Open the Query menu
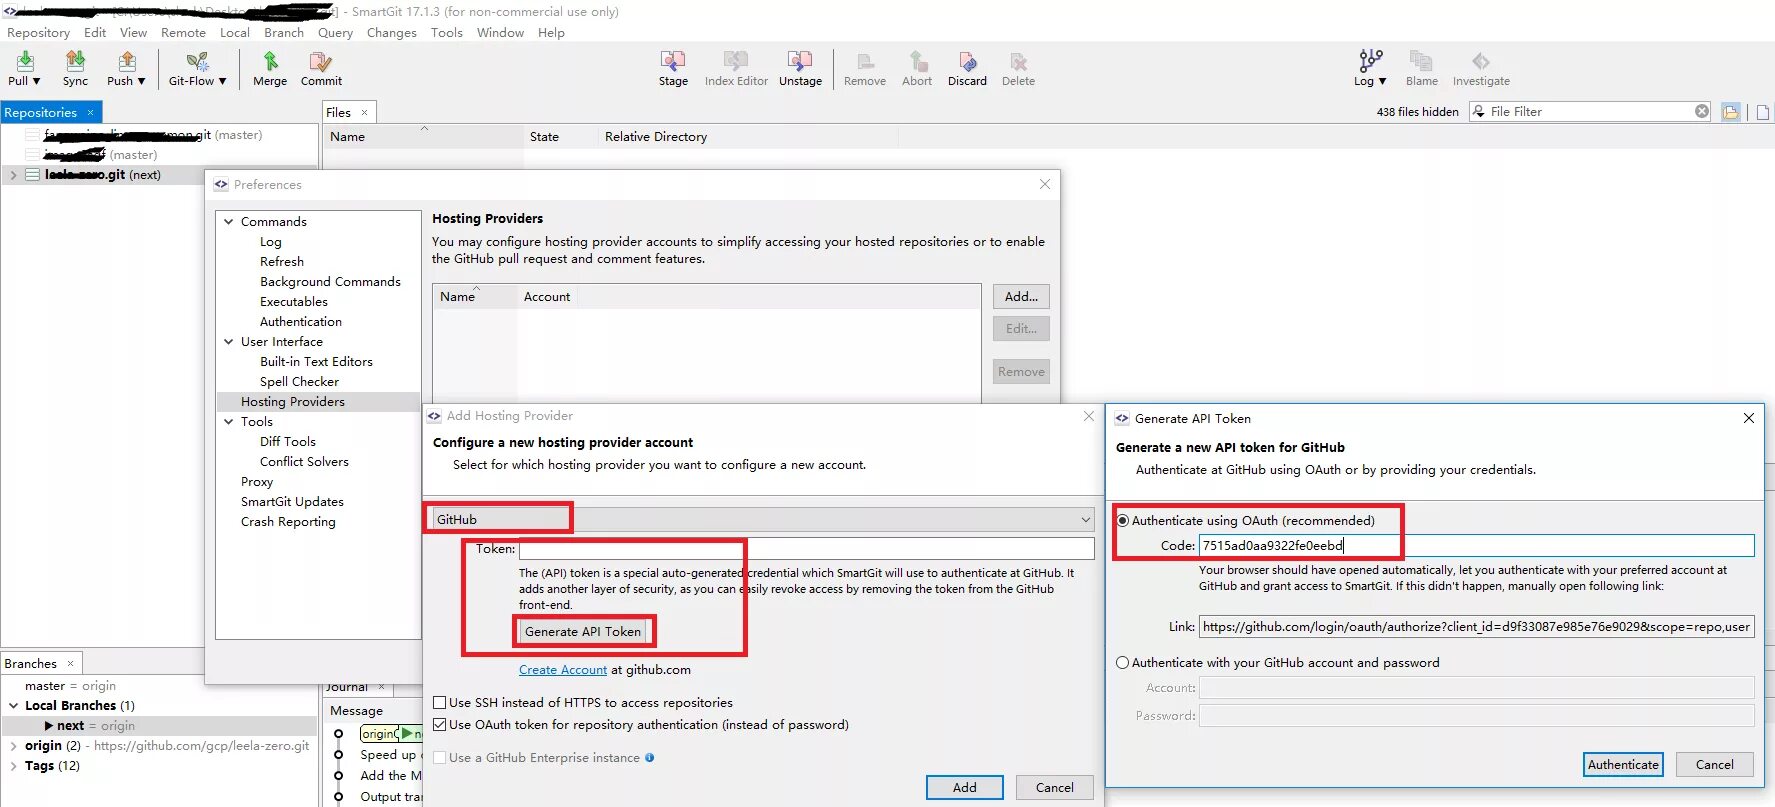This screenshot has height=807, width=1775. [335, 32]
